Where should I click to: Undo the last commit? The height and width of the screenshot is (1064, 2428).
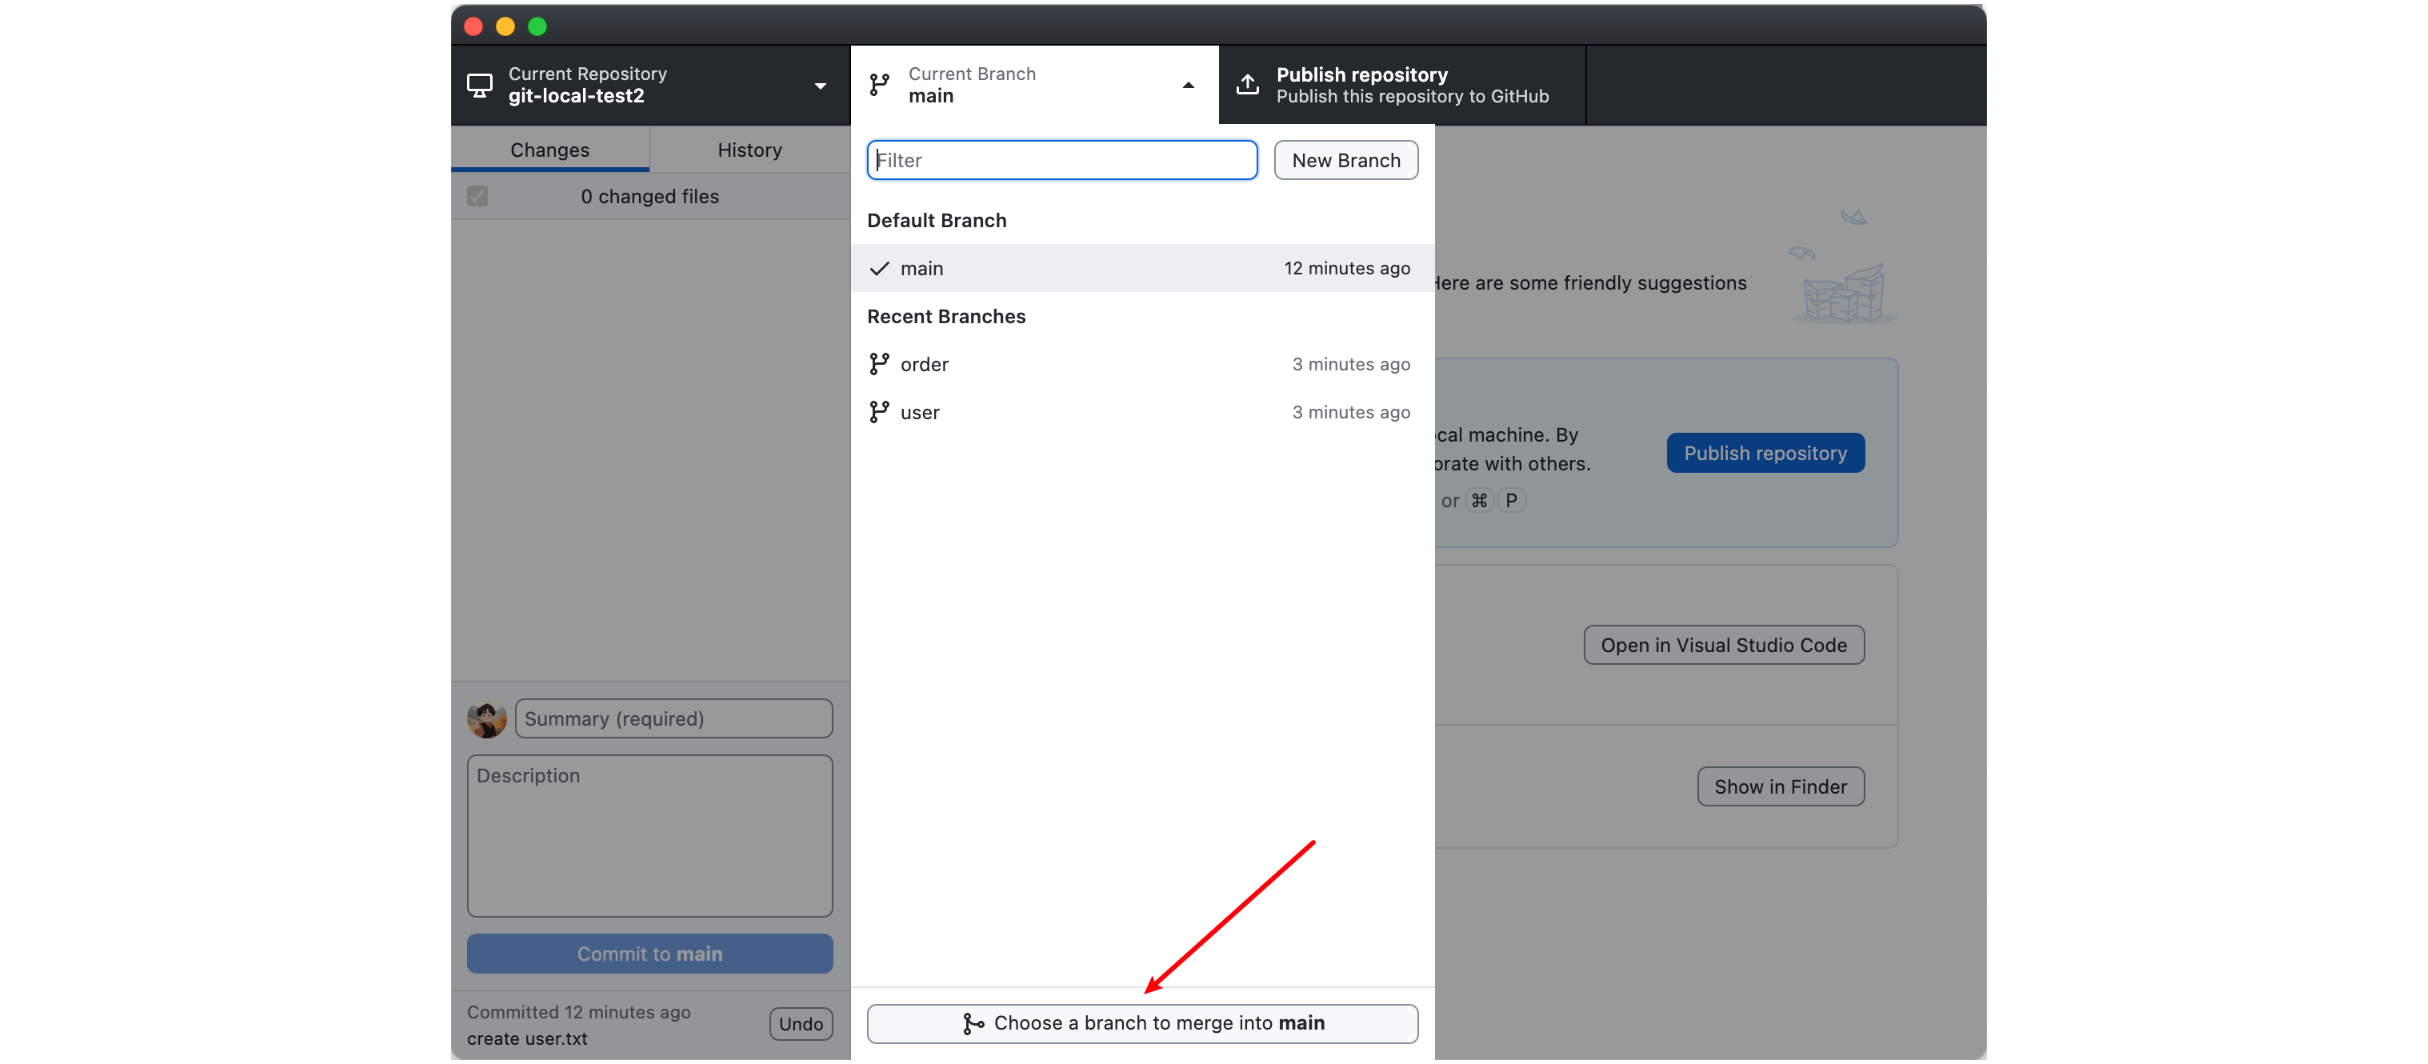point(800,1024)
